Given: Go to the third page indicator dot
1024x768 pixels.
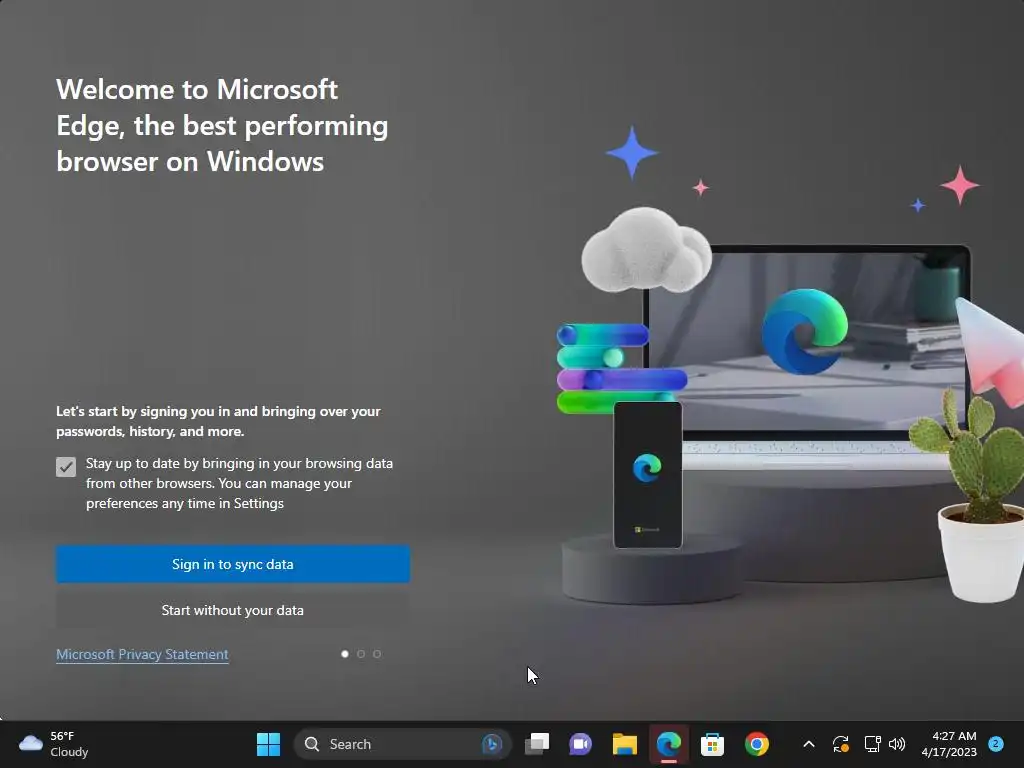Looking at the screenshot, I should (x=377, y=654).
